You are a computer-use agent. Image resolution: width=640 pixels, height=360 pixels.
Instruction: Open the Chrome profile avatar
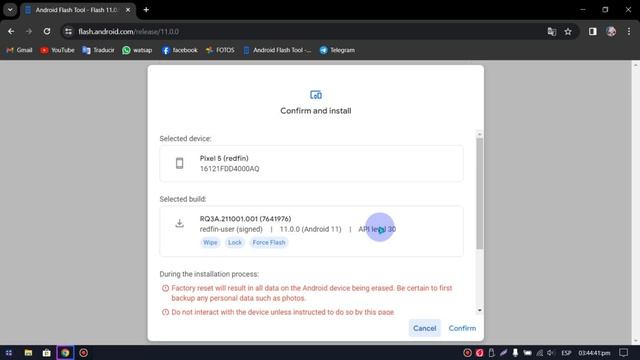click(611, 31)
